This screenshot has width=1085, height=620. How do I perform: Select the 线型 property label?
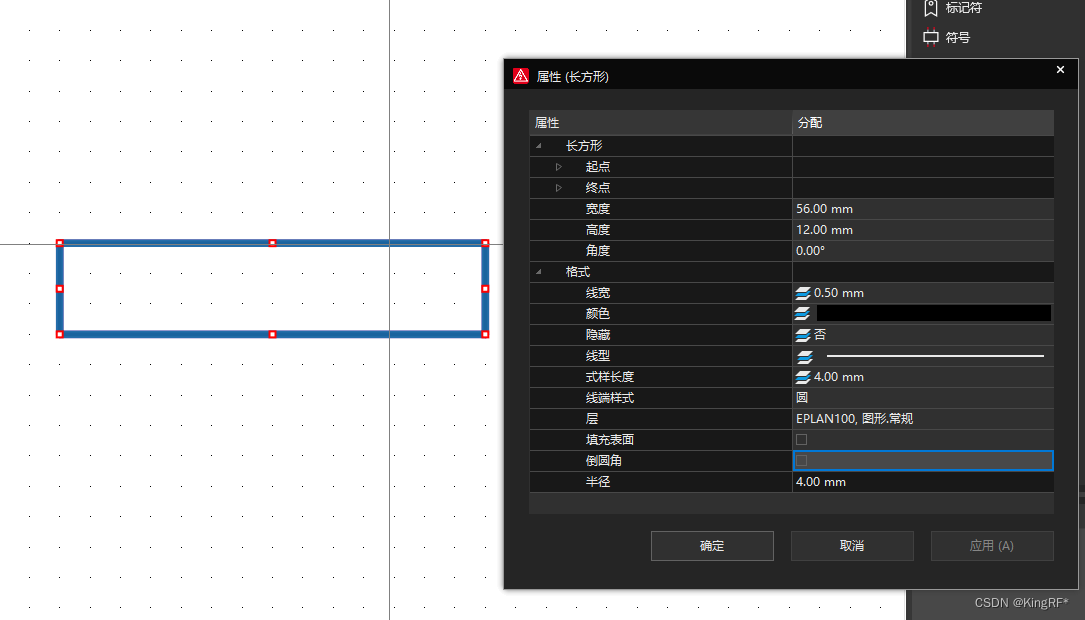click(598, 356)
